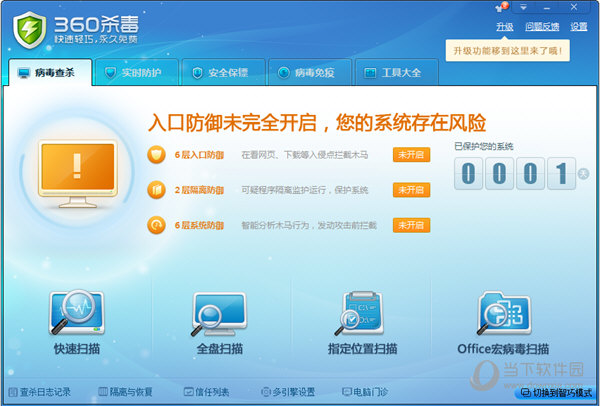600x406 pixels.
Task: Click the 6层系统防御 icon
Action: (156, 225)
